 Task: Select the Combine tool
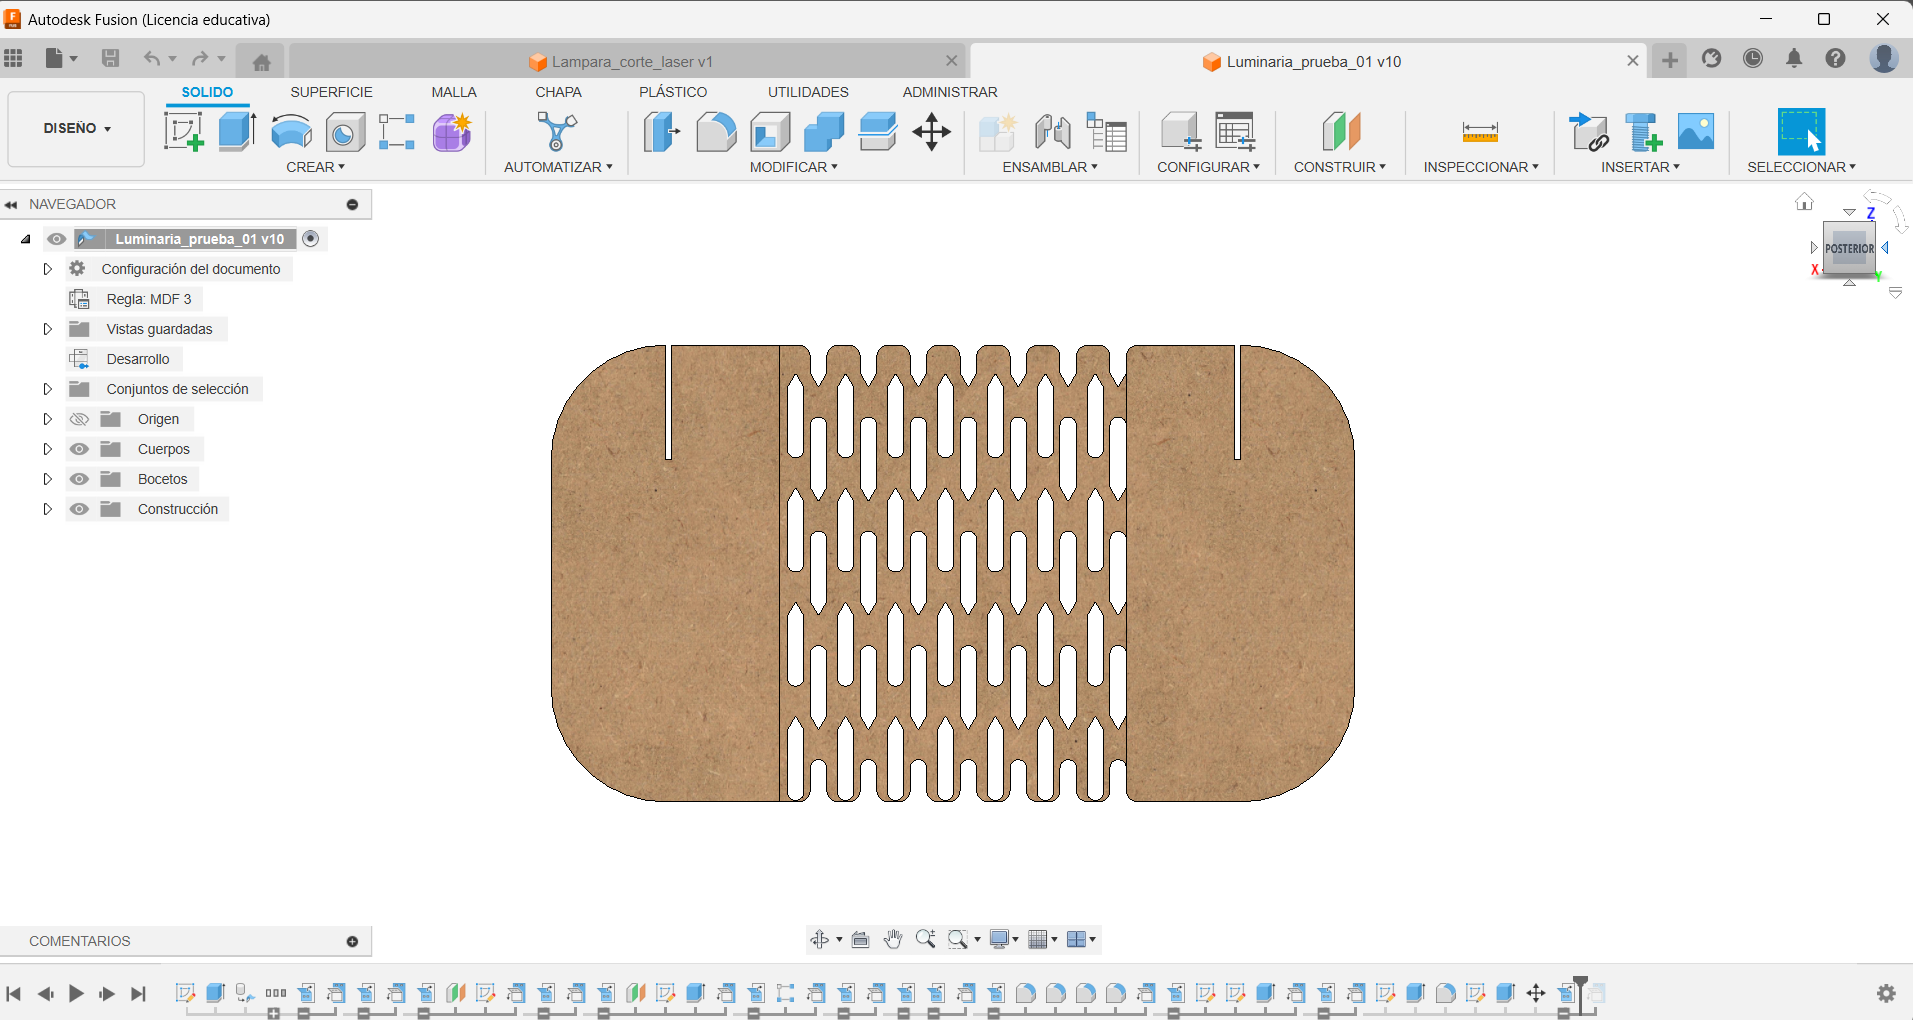click(x=824, y=132)
